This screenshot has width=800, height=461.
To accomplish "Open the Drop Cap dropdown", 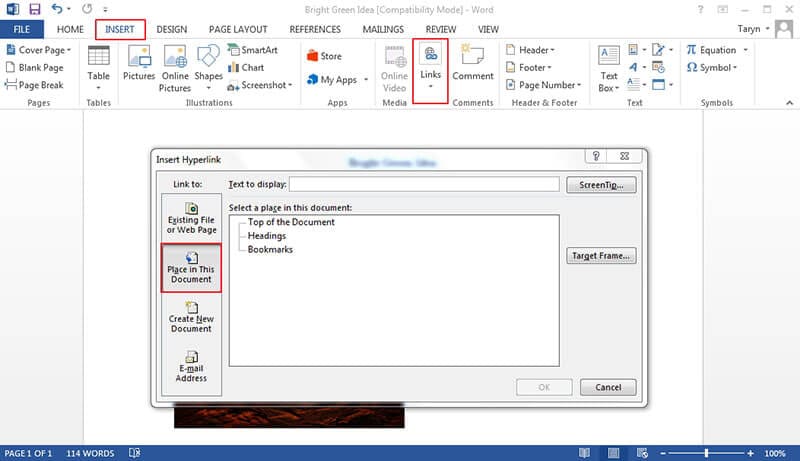I will [637, 85].
